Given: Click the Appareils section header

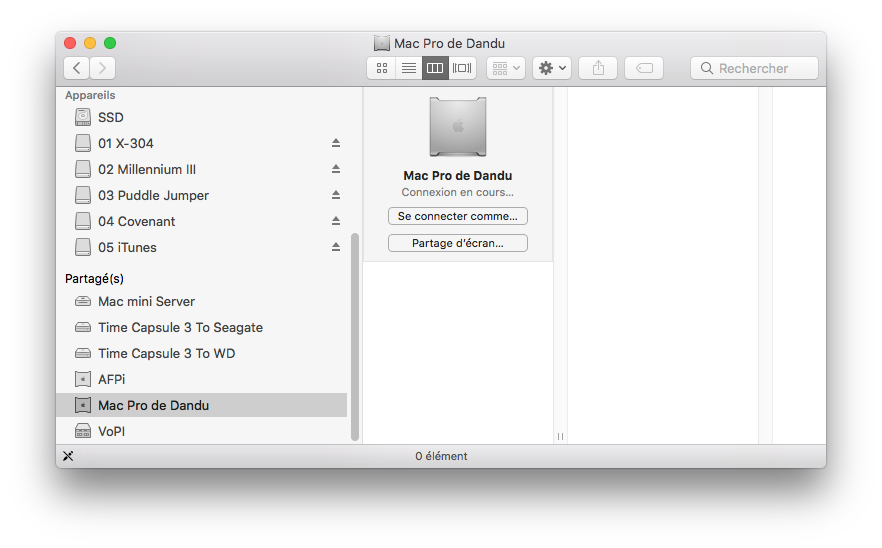Looking at the screenshot, I should [90, 95].
